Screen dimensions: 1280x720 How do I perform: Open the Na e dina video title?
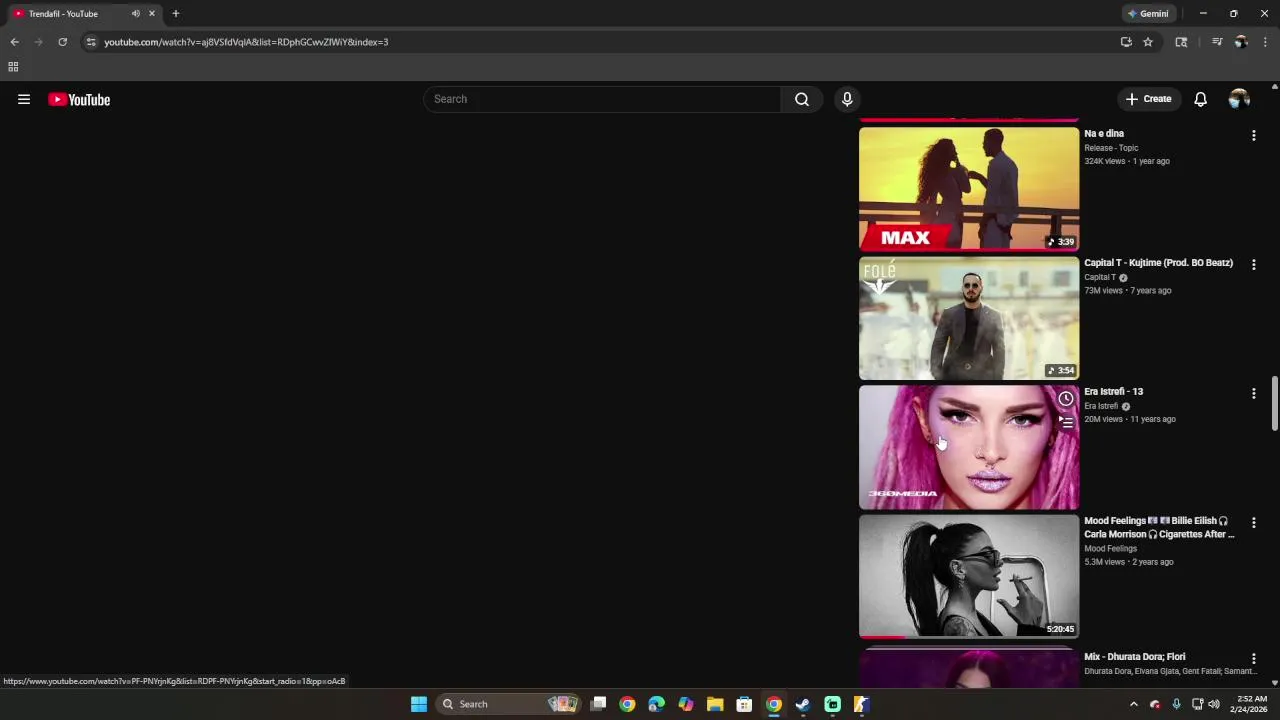coord(1104,133)
